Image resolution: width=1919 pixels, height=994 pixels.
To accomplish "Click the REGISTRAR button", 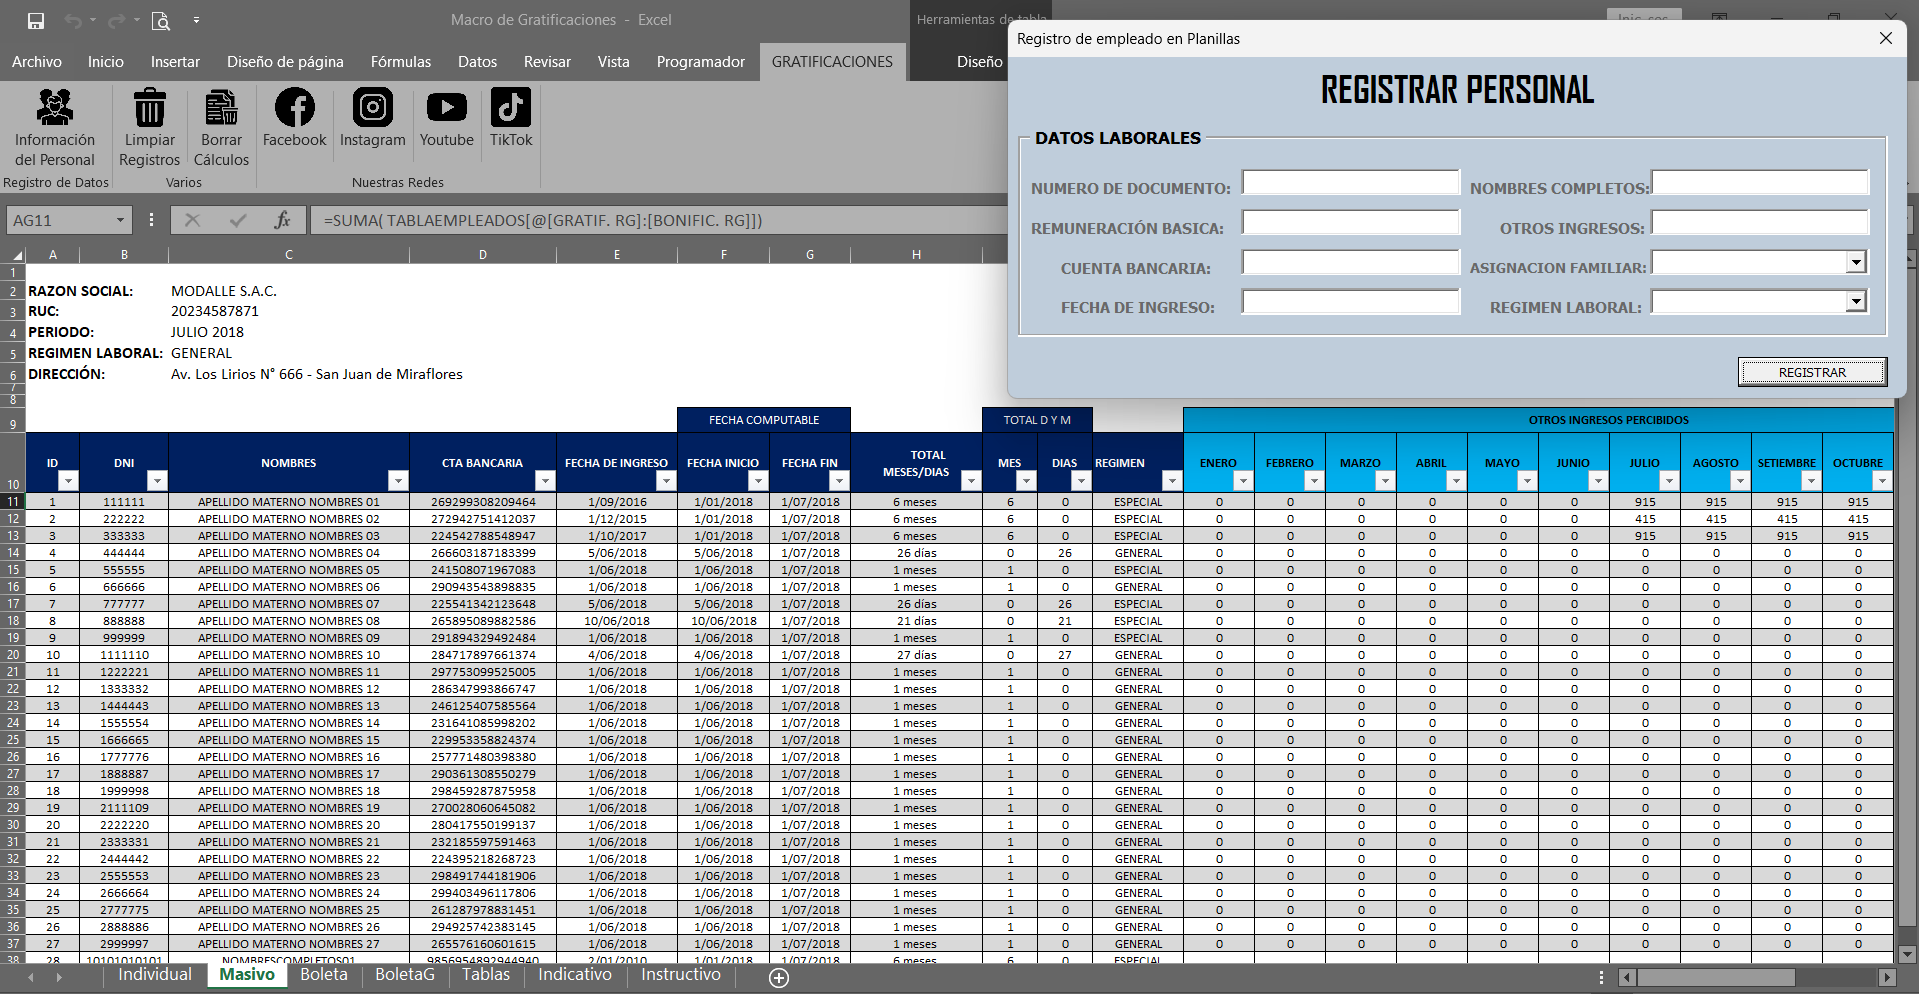I will coord(1811,372).
